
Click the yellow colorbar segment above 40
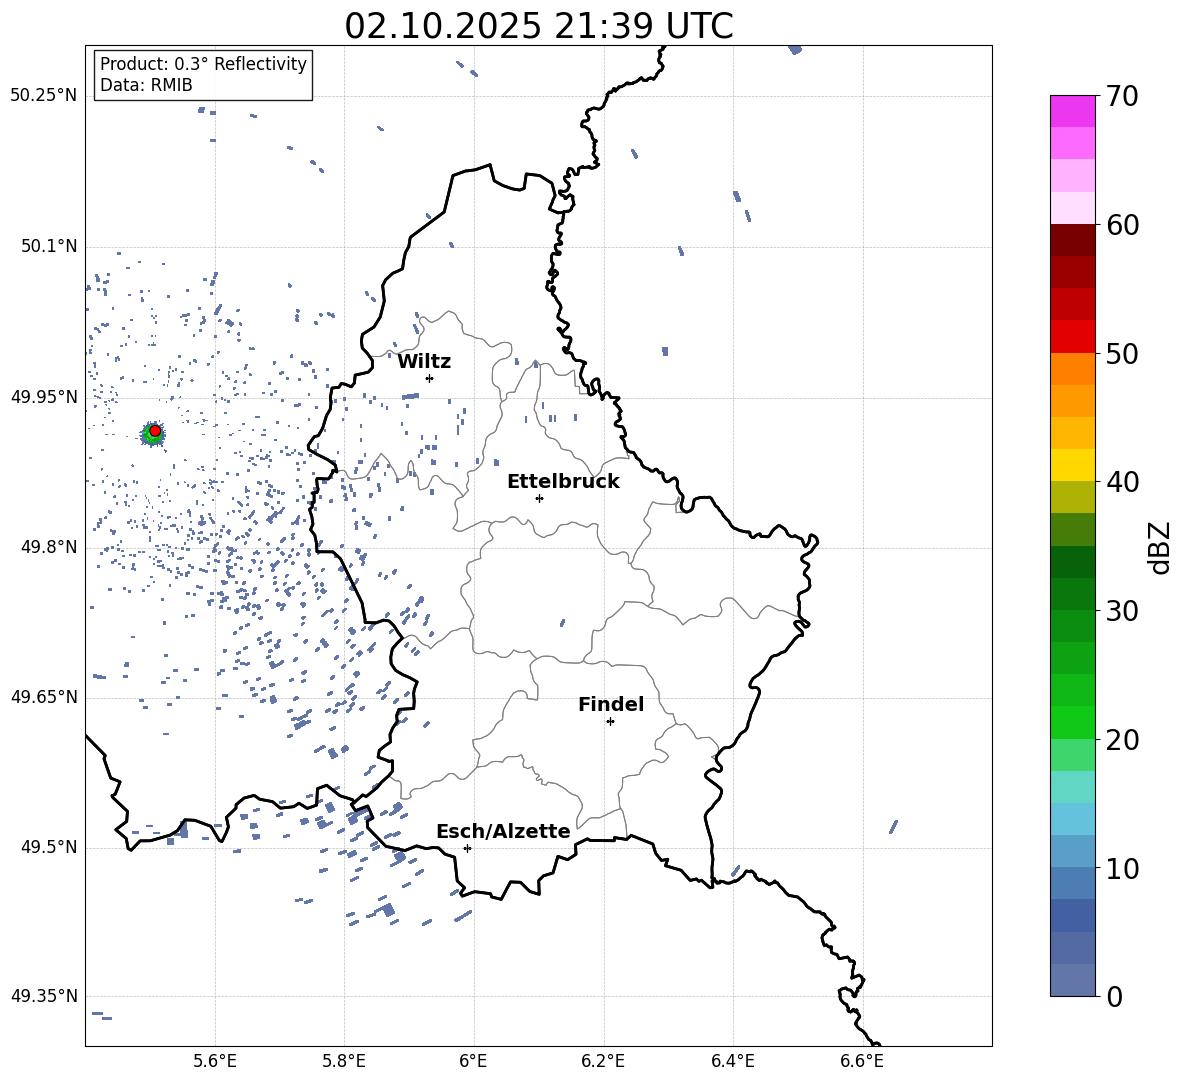(1072, 465)
